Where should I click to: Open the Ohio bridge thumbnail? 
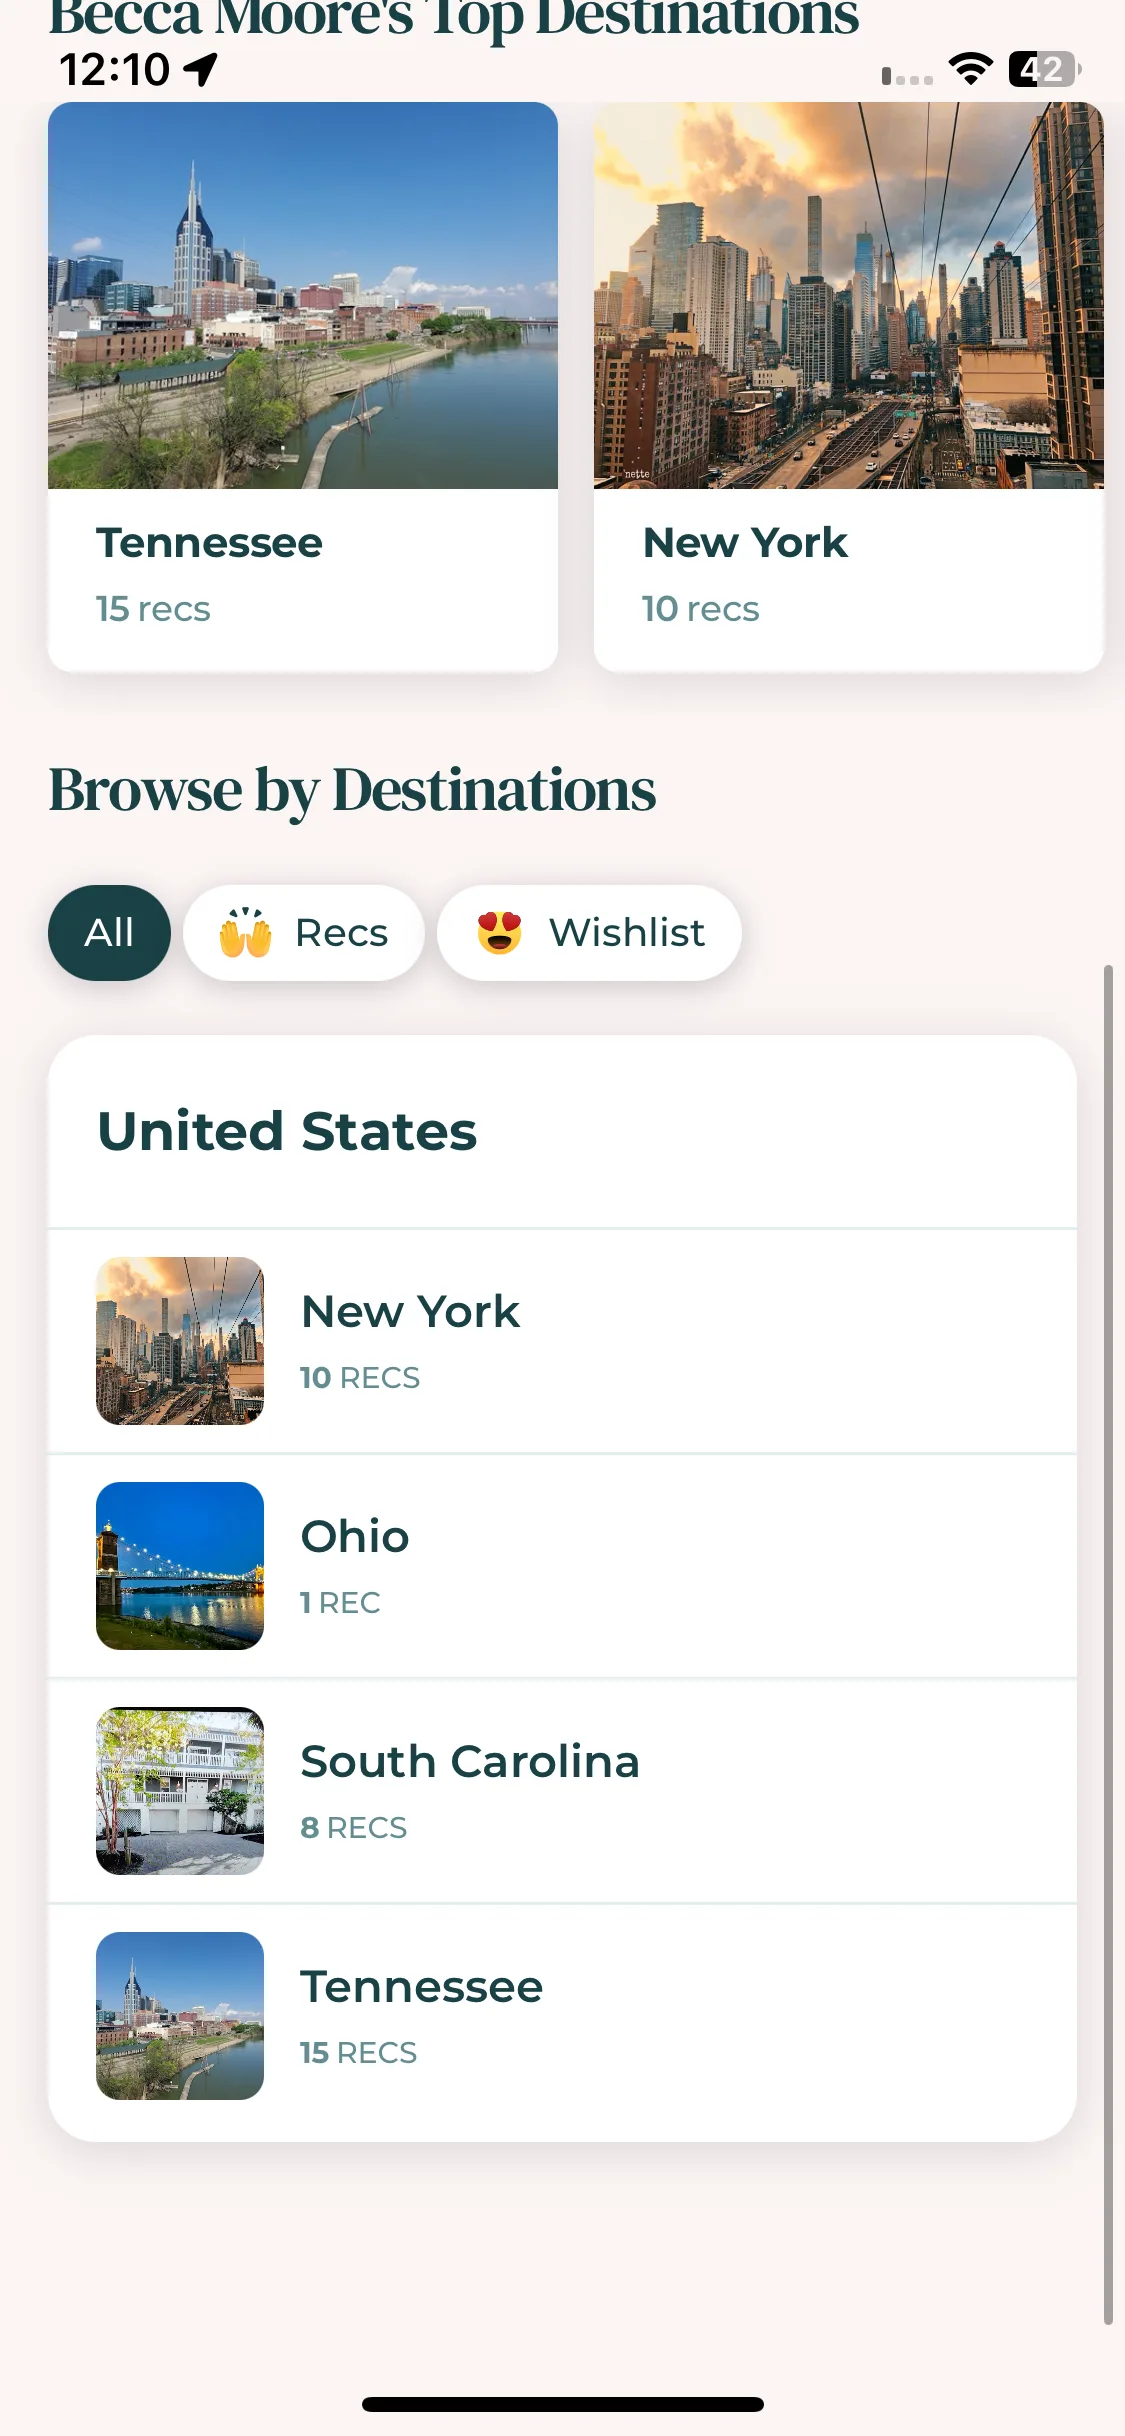(x=180, y=1566)
